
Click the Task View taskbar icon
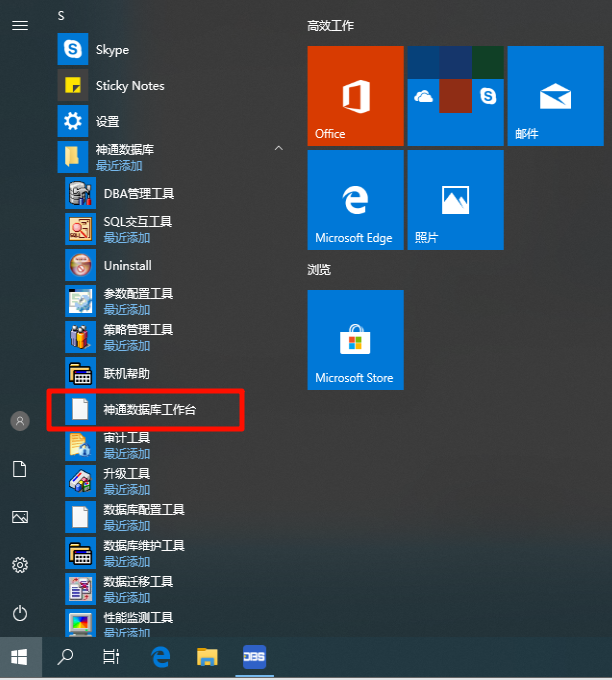(x=111, y=657)
